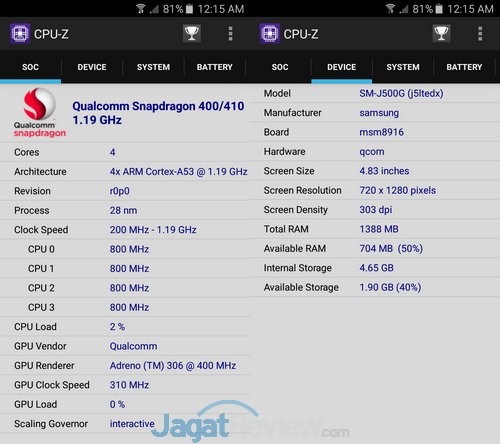Tap the trophy icon in left CPU-Z screen

(x=192, y=33)
